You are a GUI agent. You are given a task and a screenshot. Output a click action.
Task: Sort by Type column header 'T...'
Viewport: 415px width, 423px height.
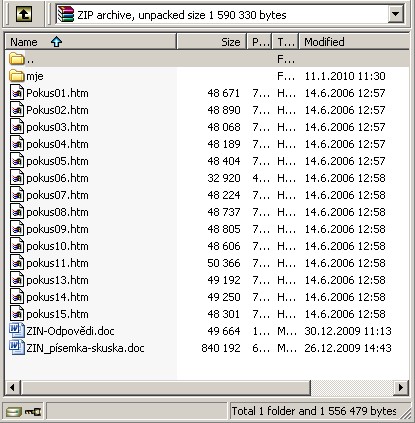pyautogui.click(x=286, y=42)
